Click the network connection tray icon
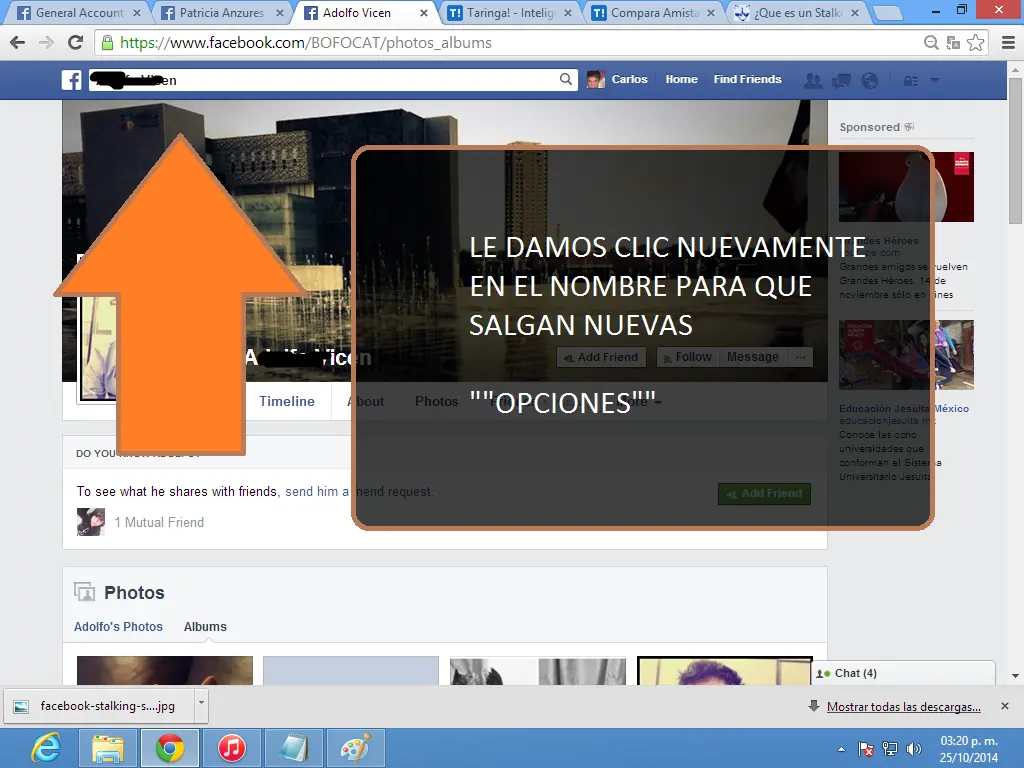This screenshot has height=768, width=1024. (x=890, y=749)
